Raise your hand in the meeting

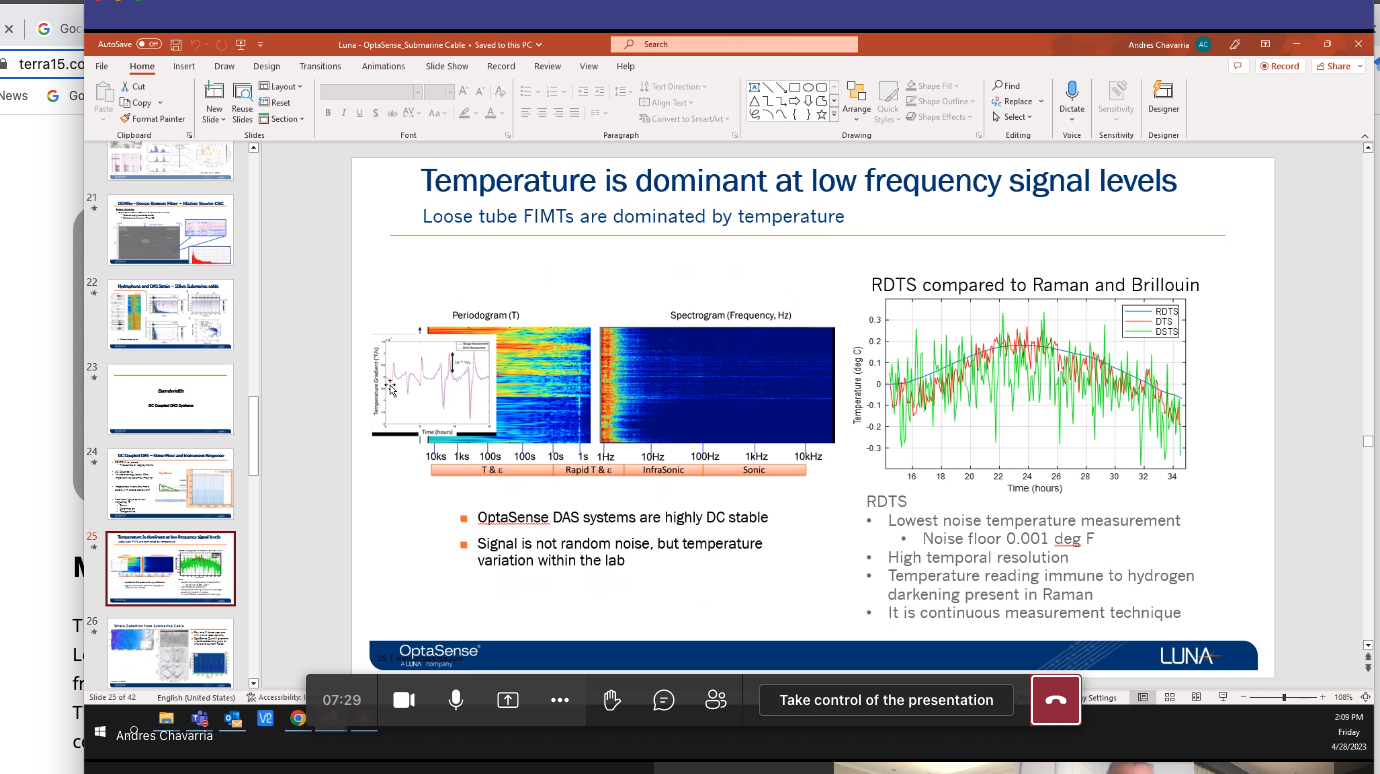point(612,700)
